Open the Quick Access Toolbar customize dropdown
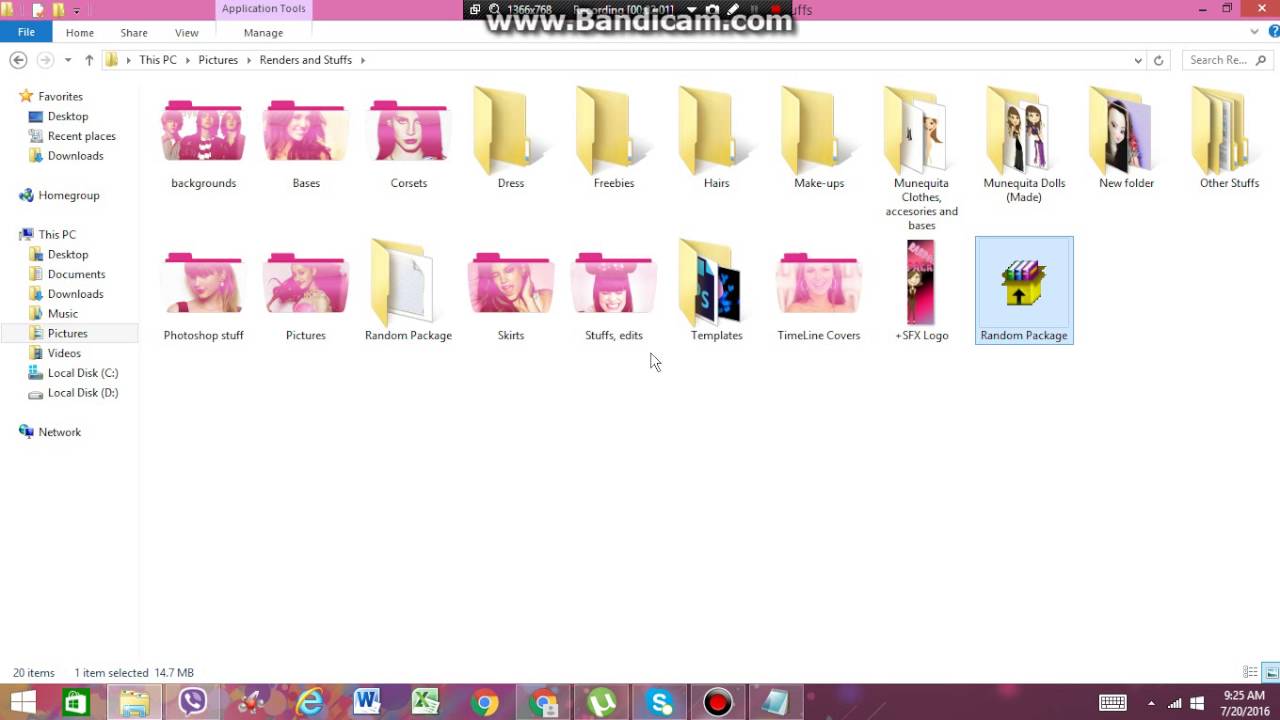 point(76,10)
